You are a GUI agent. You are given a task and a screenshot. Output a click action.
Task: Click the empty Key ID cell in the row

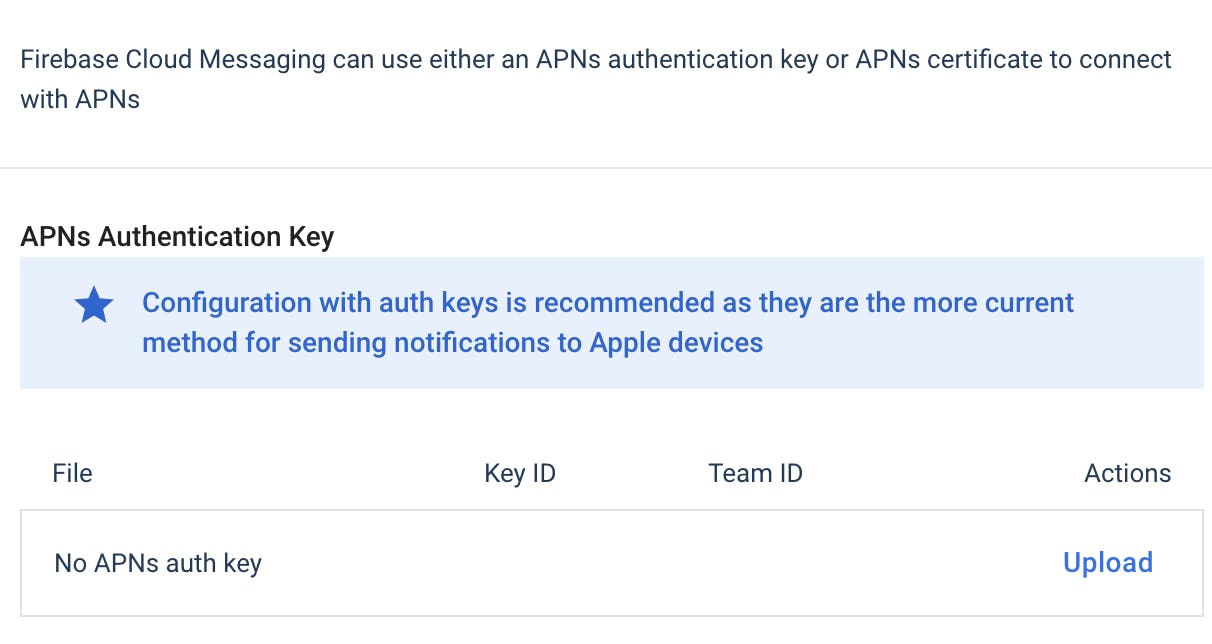pos(519,563)
